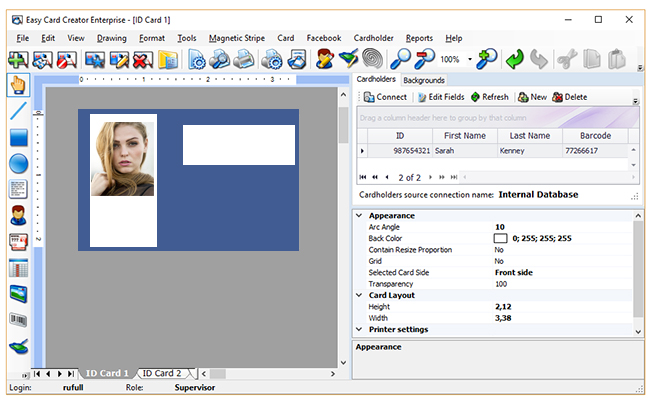Click the copy pages icon
652x403 pixels.
[x=592, y=59]
